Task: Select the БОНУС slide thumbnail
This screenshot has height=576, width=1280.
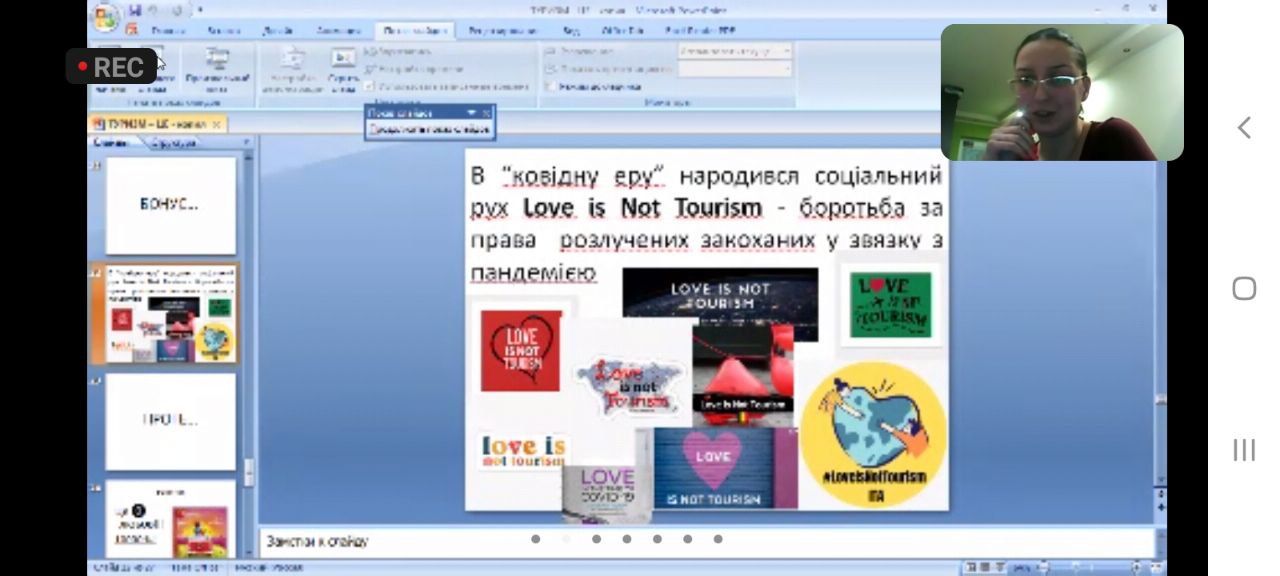Action: pyautogui.click(x=171, y=205)
